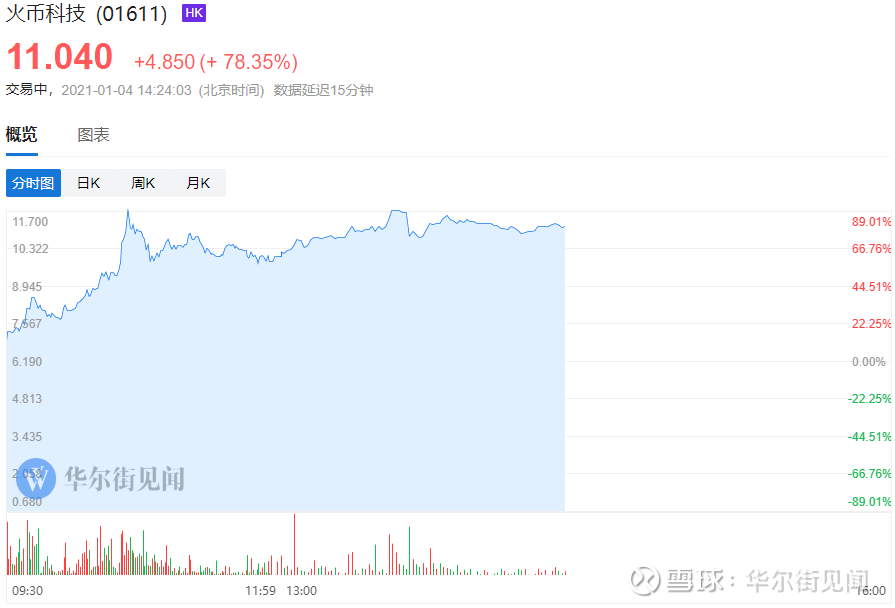This screenshot has width=895, height=608.
Task: Click the price 11.040 display
Action: point(58,58)
